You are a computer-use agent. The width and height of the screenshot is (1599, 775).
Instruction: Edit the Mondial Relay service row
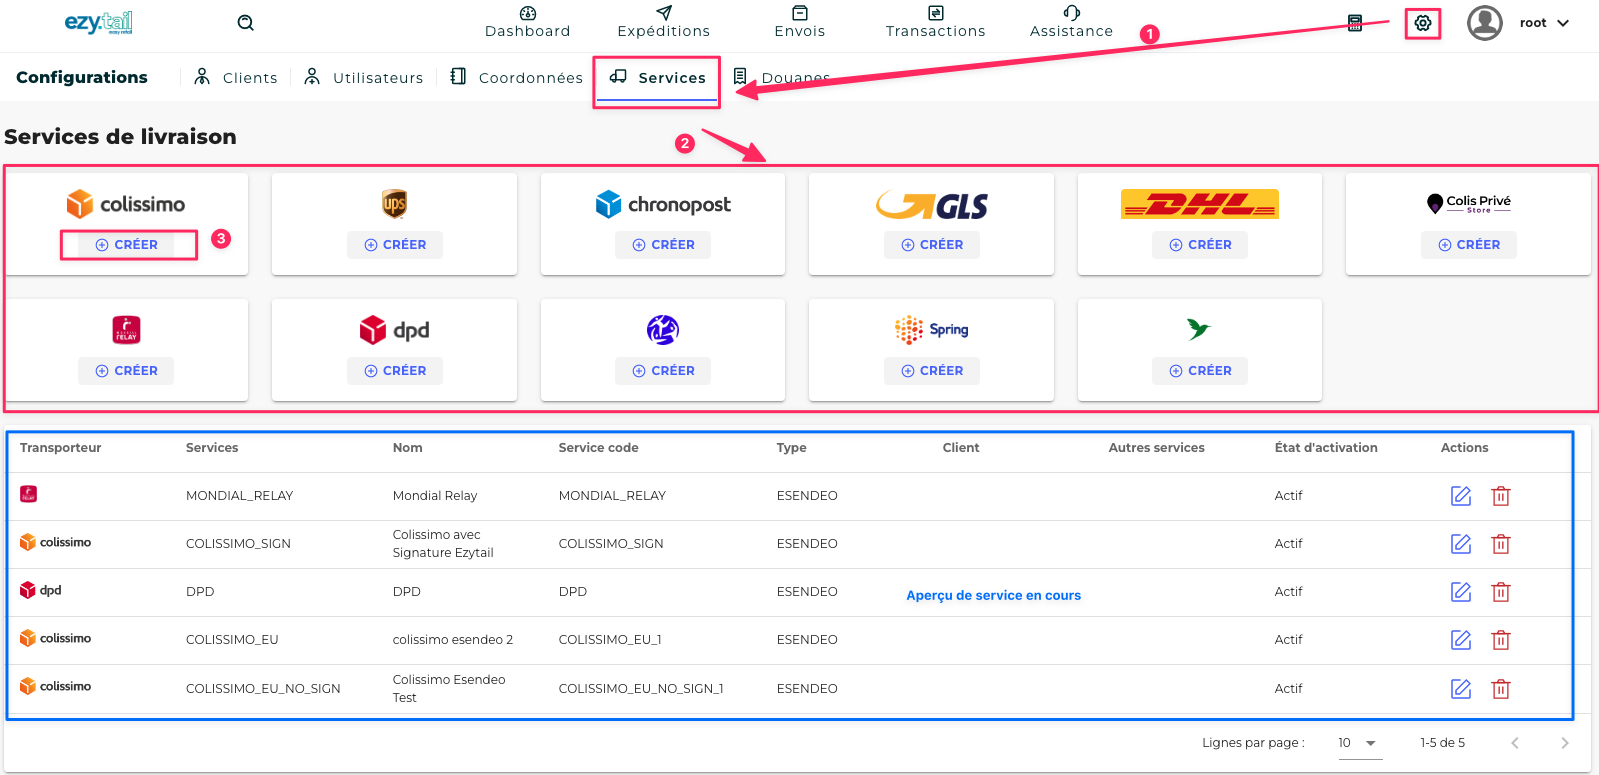point(1461,496)
